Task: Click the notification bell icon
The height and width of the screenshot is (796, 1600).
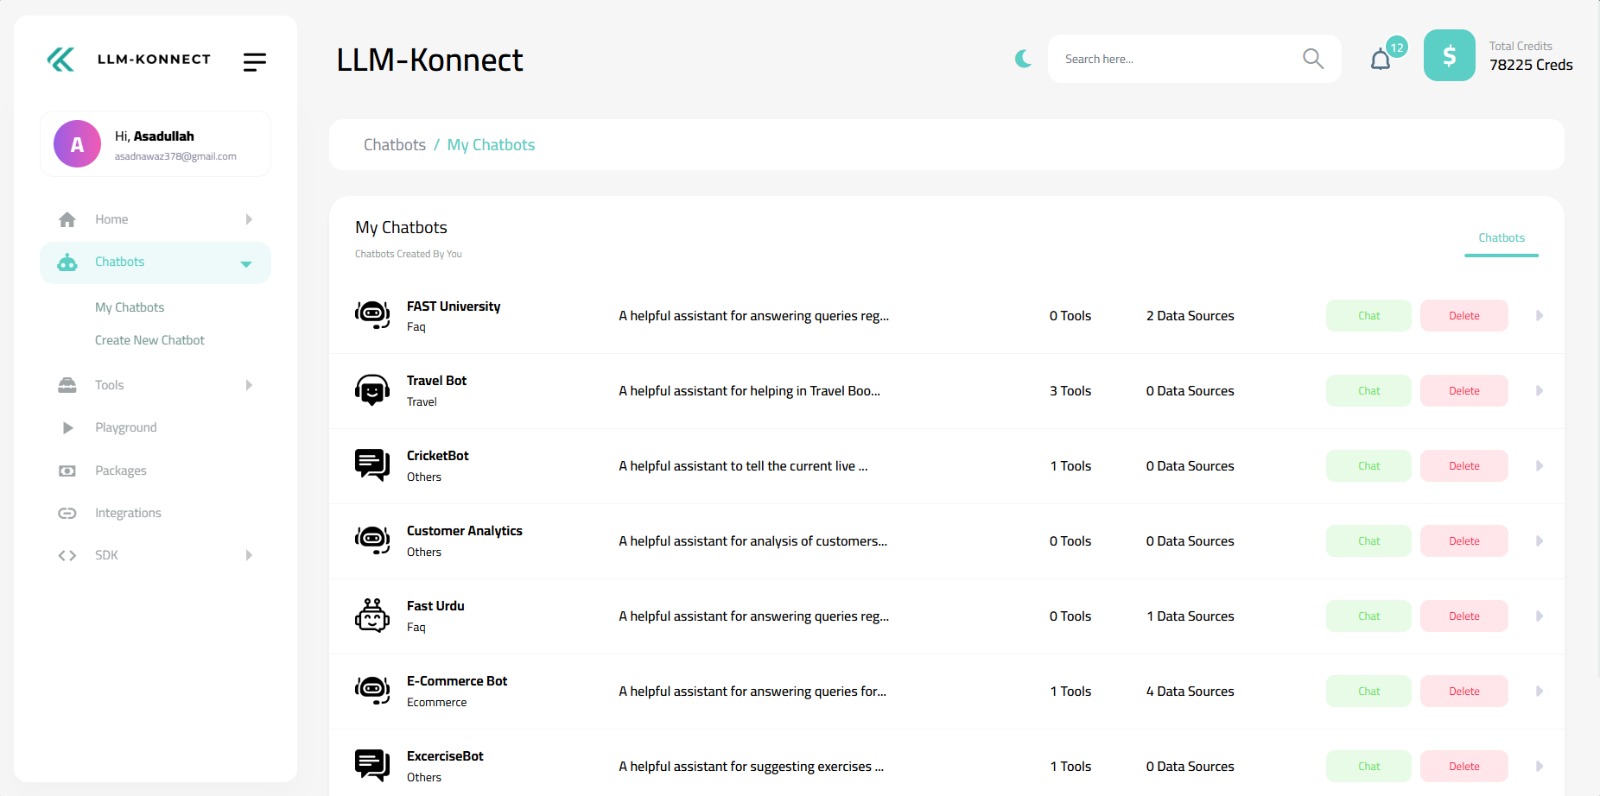Action: (1380, 60)
